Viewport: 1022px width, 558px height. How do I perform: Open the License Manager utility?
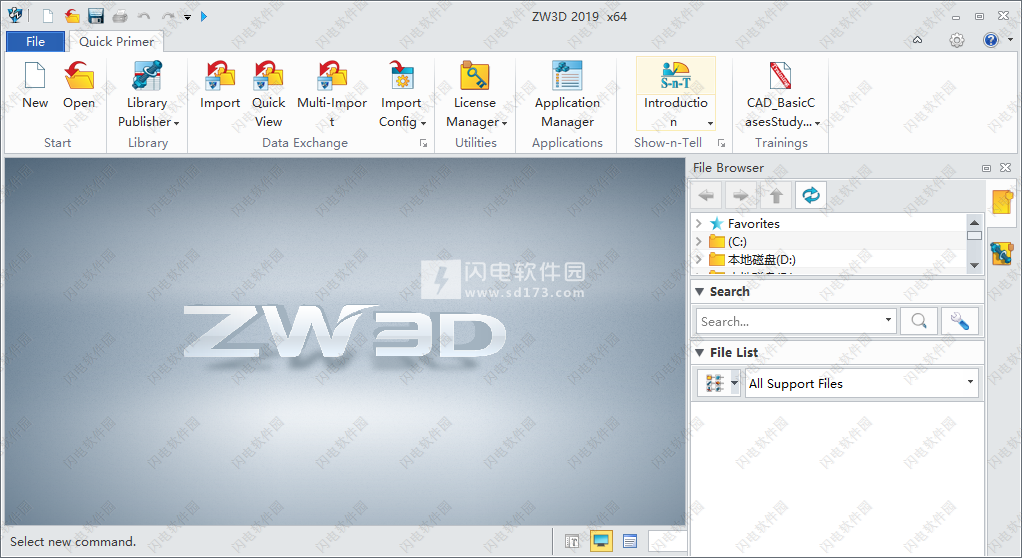474,76
